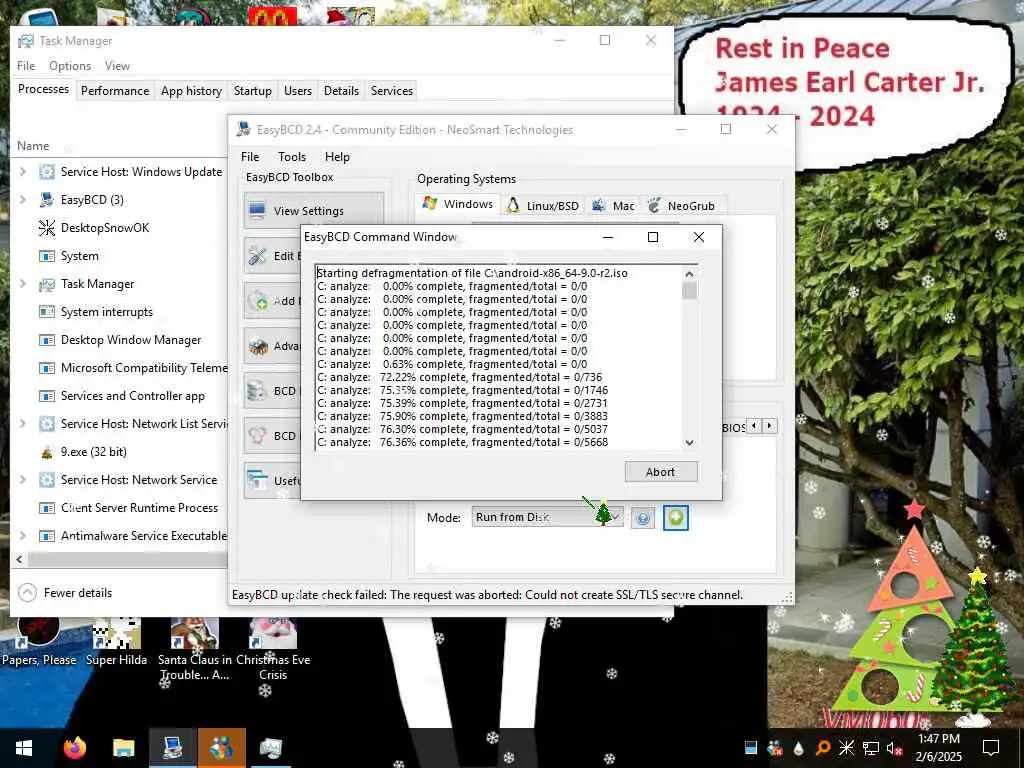This screenshot has width=1024, height=768.
Task: Click the round blue button beside Mode dropdown
Action: coord(643,519)
